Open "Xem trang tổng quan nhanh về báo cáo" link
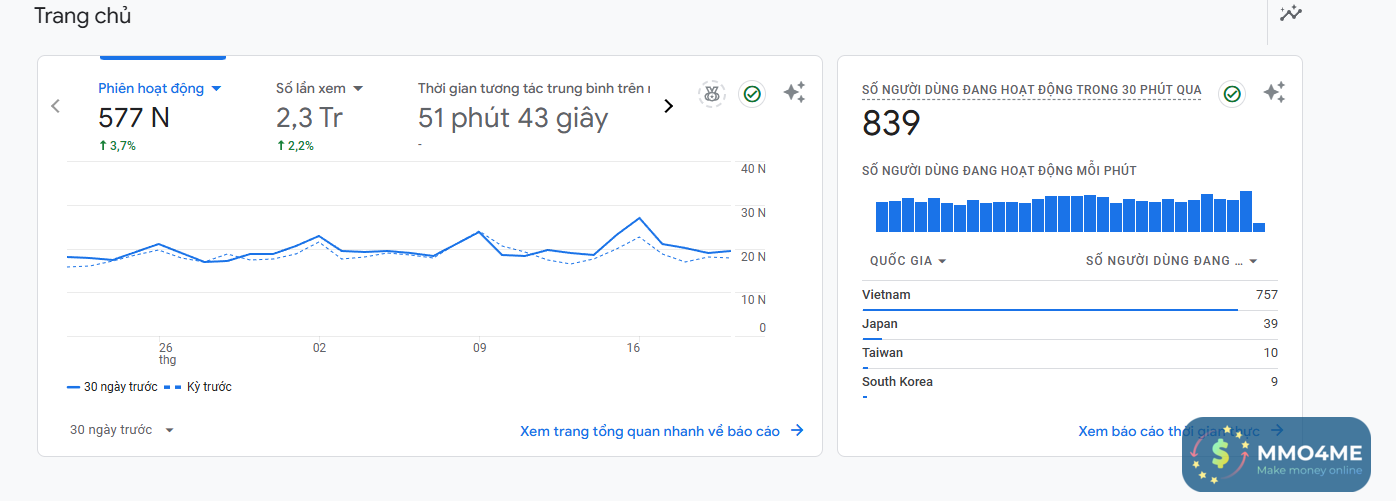The image size is (1396, 501). click(x=661, y=431)
